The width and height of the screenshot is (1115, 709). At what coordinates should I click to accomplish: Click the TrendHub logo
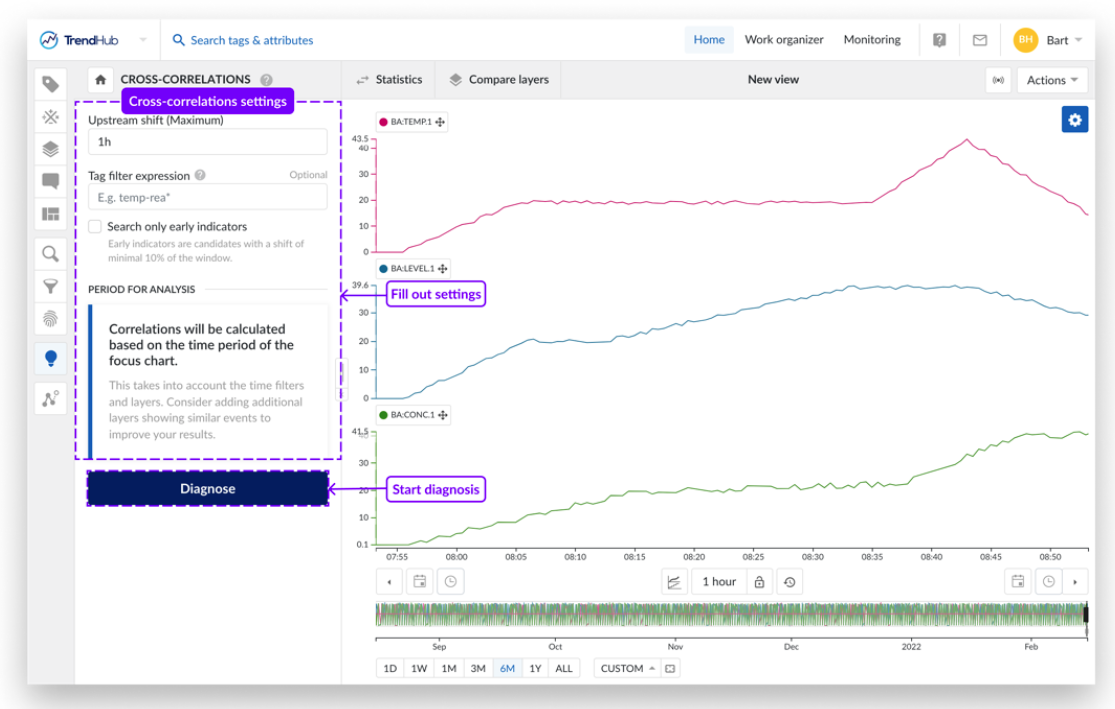click(79, 40)
